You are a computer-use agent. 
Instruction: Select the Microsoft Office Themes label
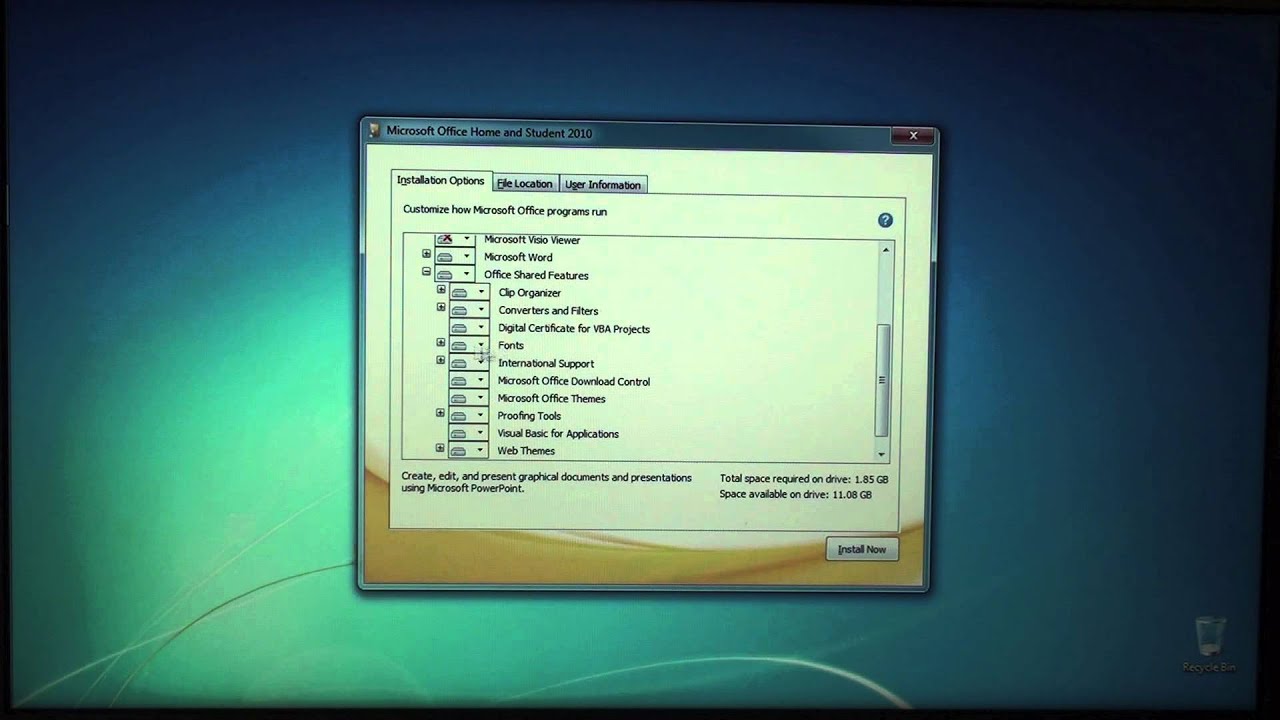coord(552,399)
